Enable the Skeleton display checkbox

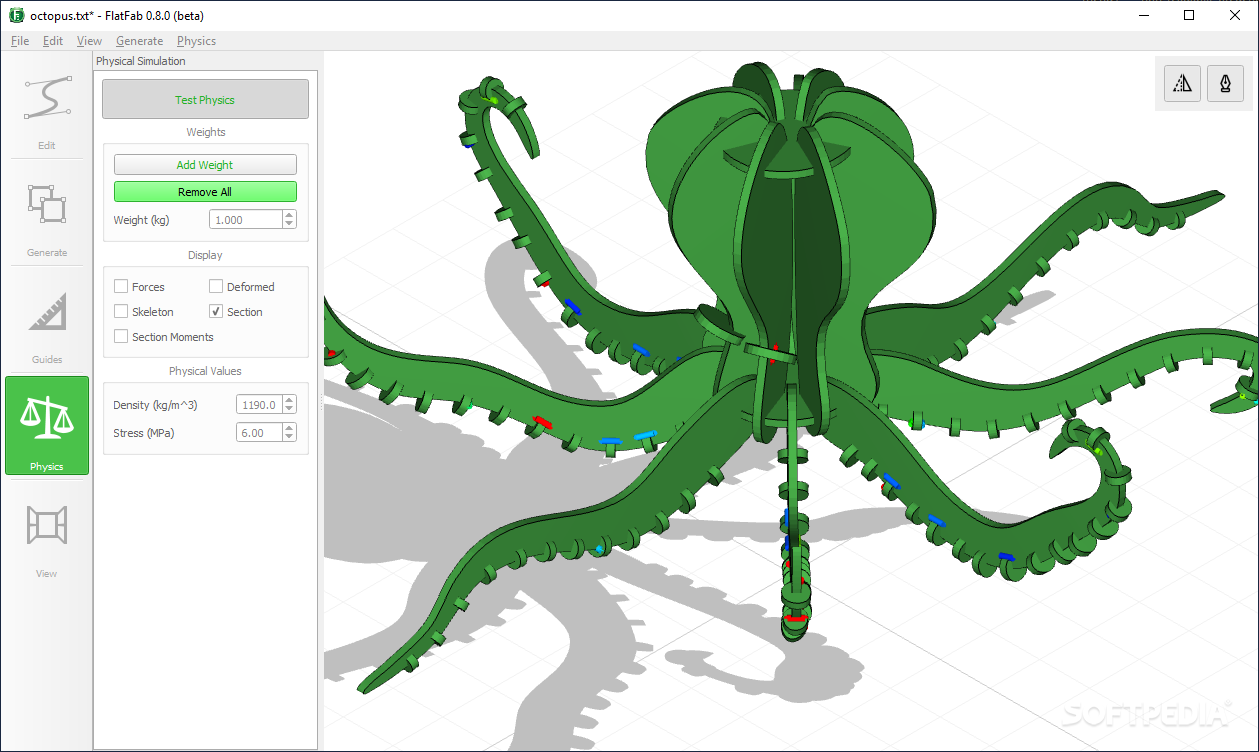pos(121,311)
